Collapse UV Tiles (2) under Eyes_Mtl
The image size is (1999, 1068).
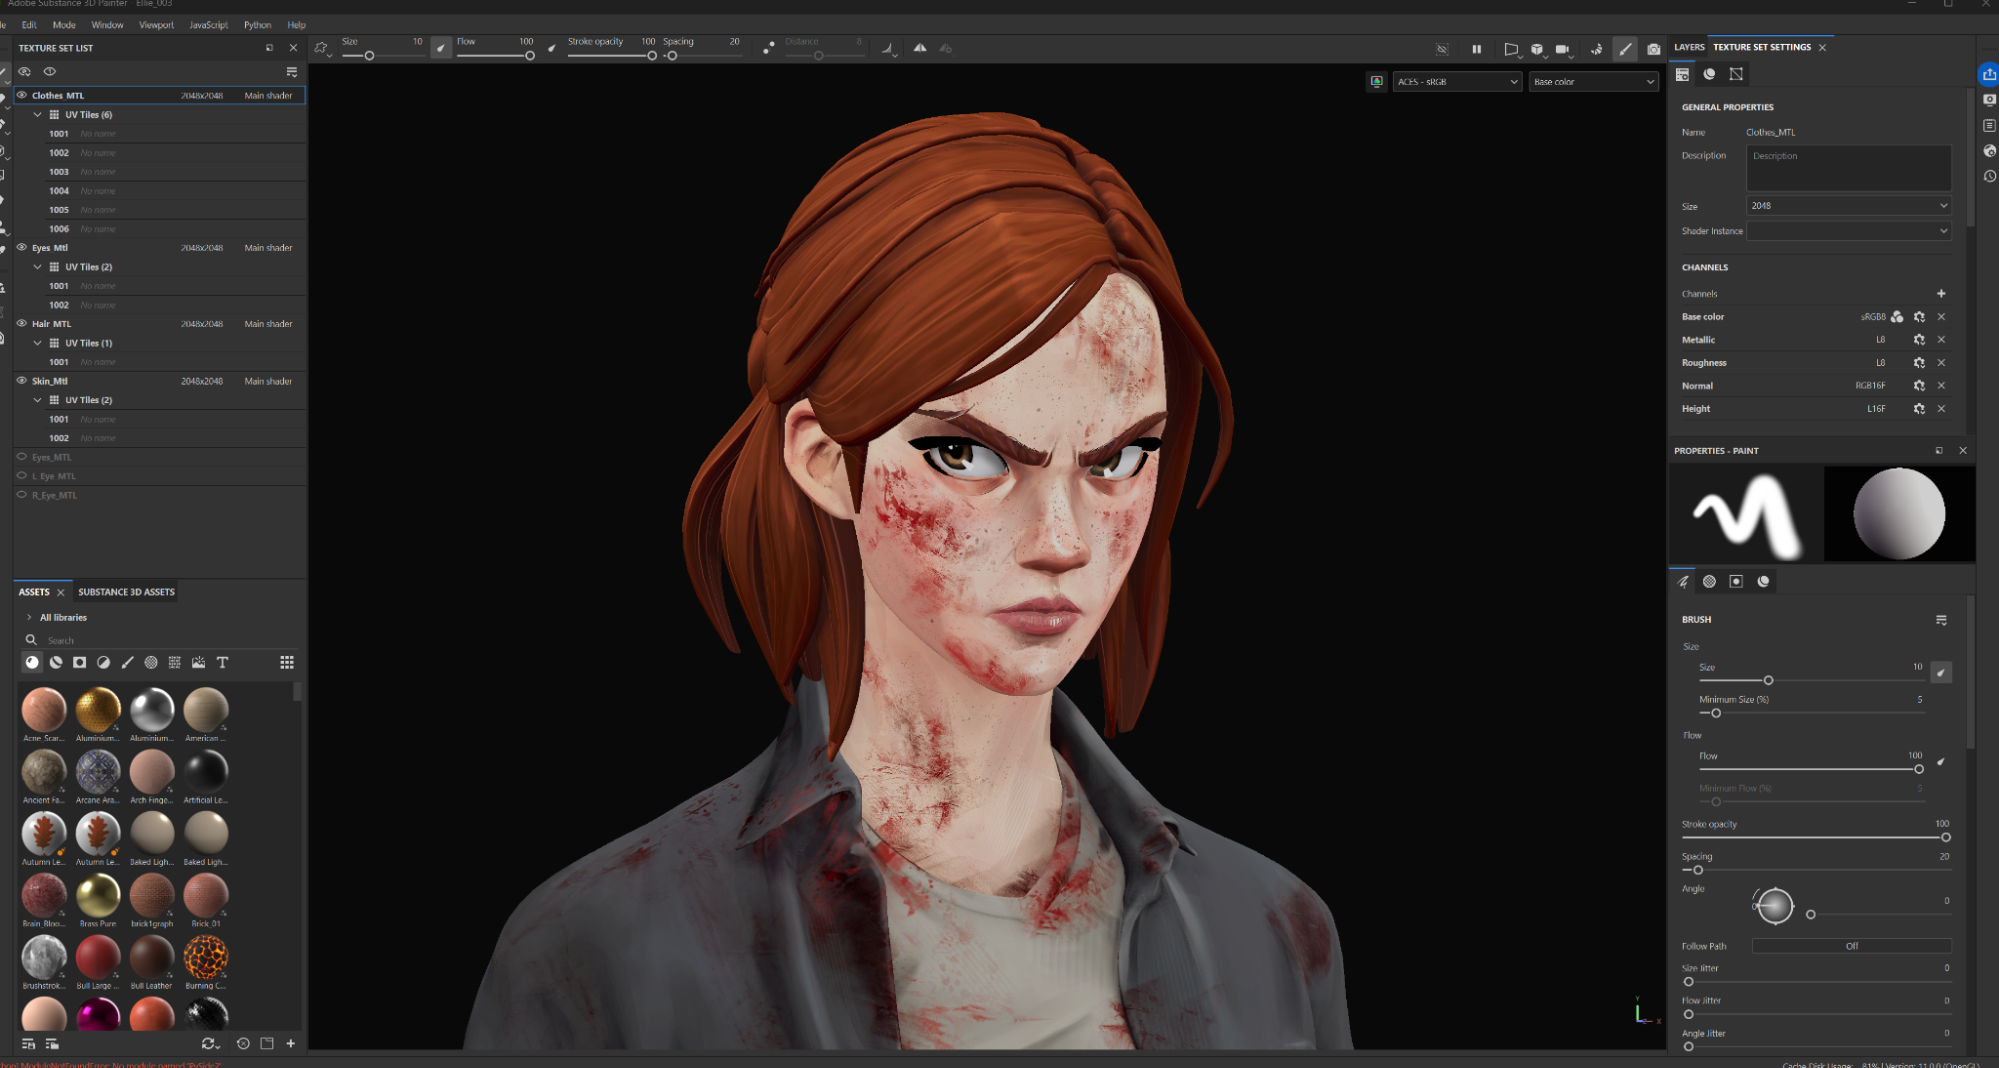(38, 267)
